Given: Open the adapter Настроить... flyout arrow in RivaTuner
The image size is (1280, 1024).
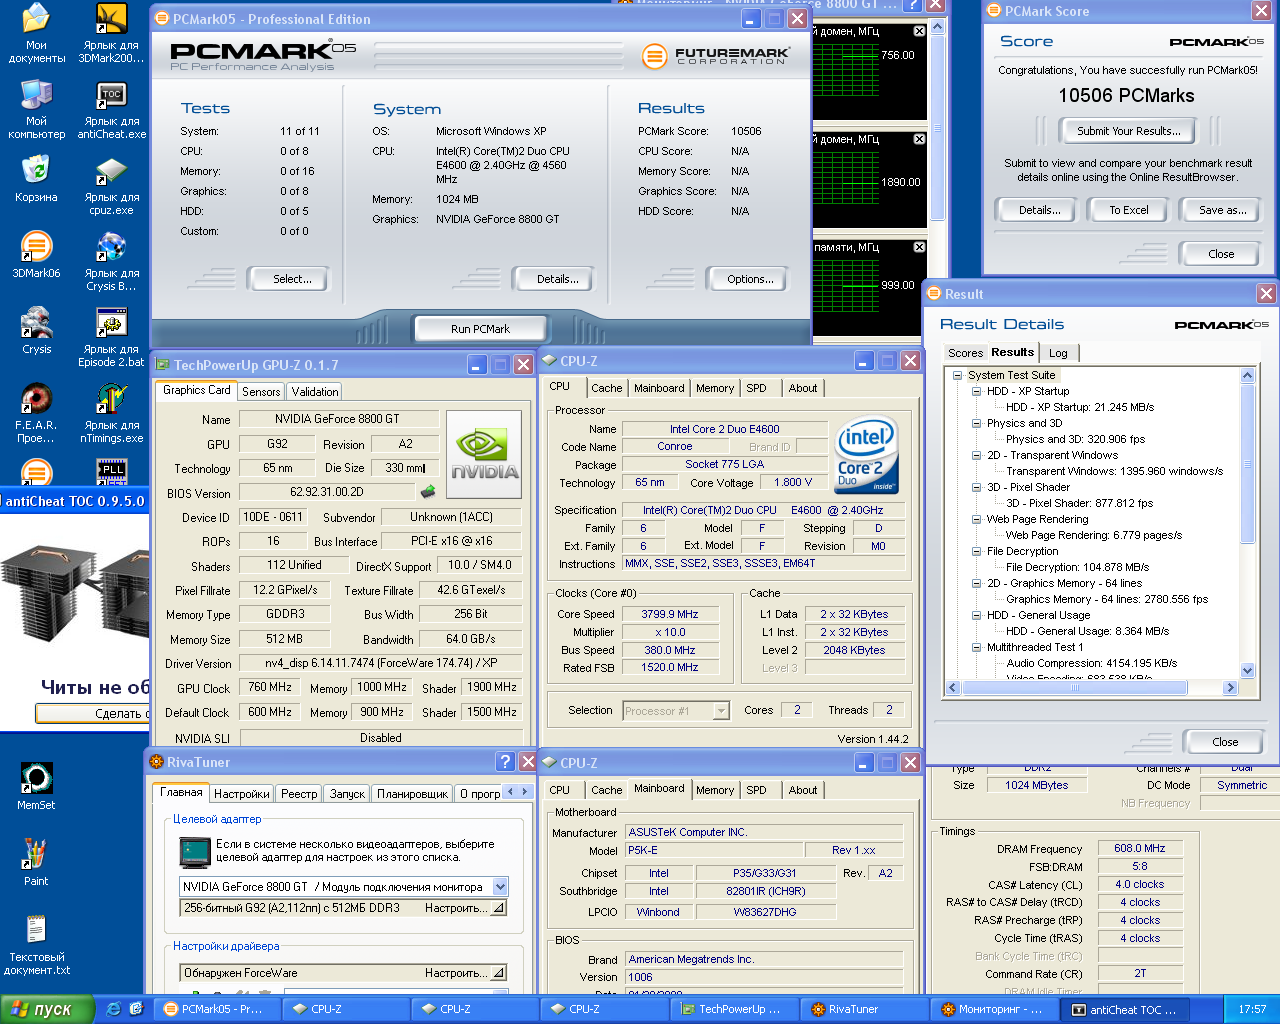Looking at the screenshot, I should [498, 908].
